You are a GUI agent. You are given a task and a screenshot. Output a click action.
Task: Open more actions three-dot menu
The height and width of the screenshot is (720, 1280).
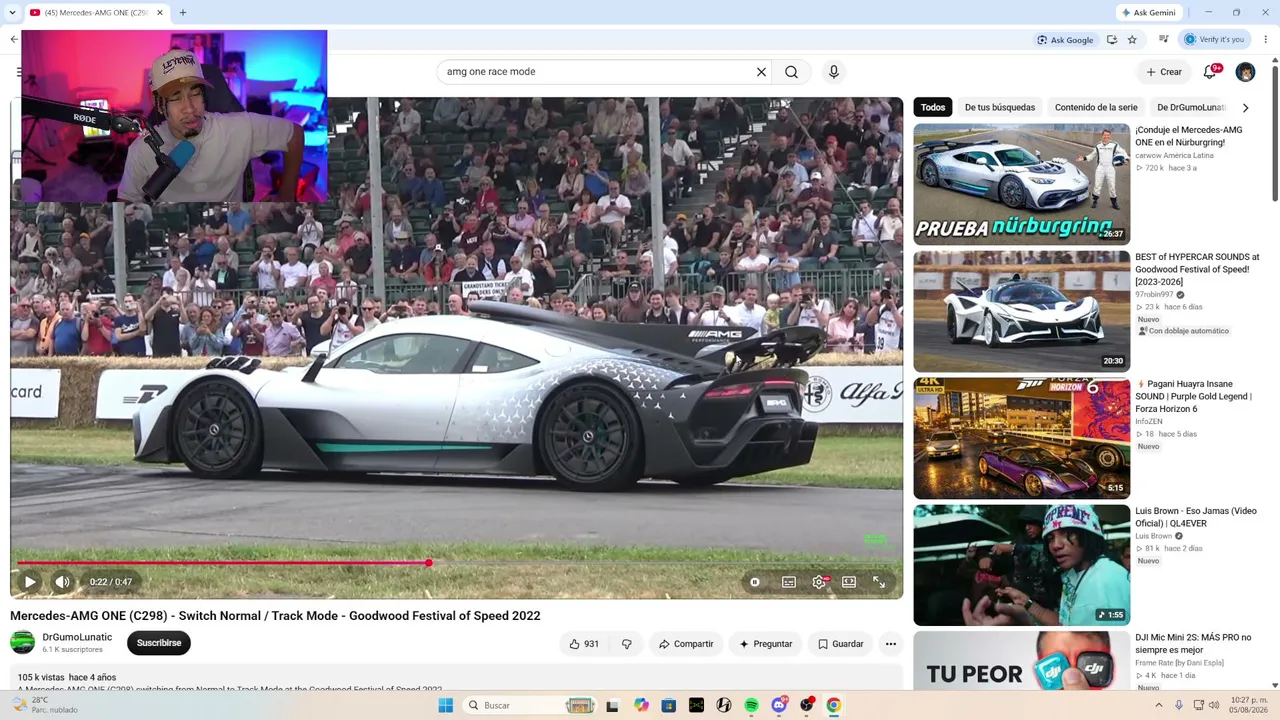[x=891, y=644]
